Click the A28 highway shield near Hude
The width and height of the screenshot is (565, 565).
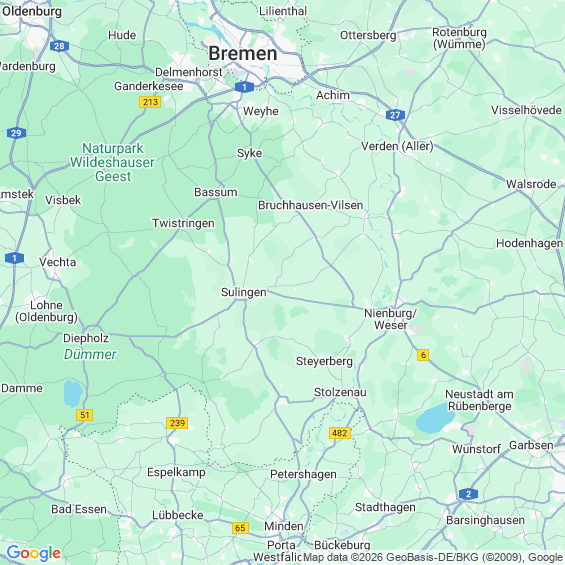click(x=59, y=46)
